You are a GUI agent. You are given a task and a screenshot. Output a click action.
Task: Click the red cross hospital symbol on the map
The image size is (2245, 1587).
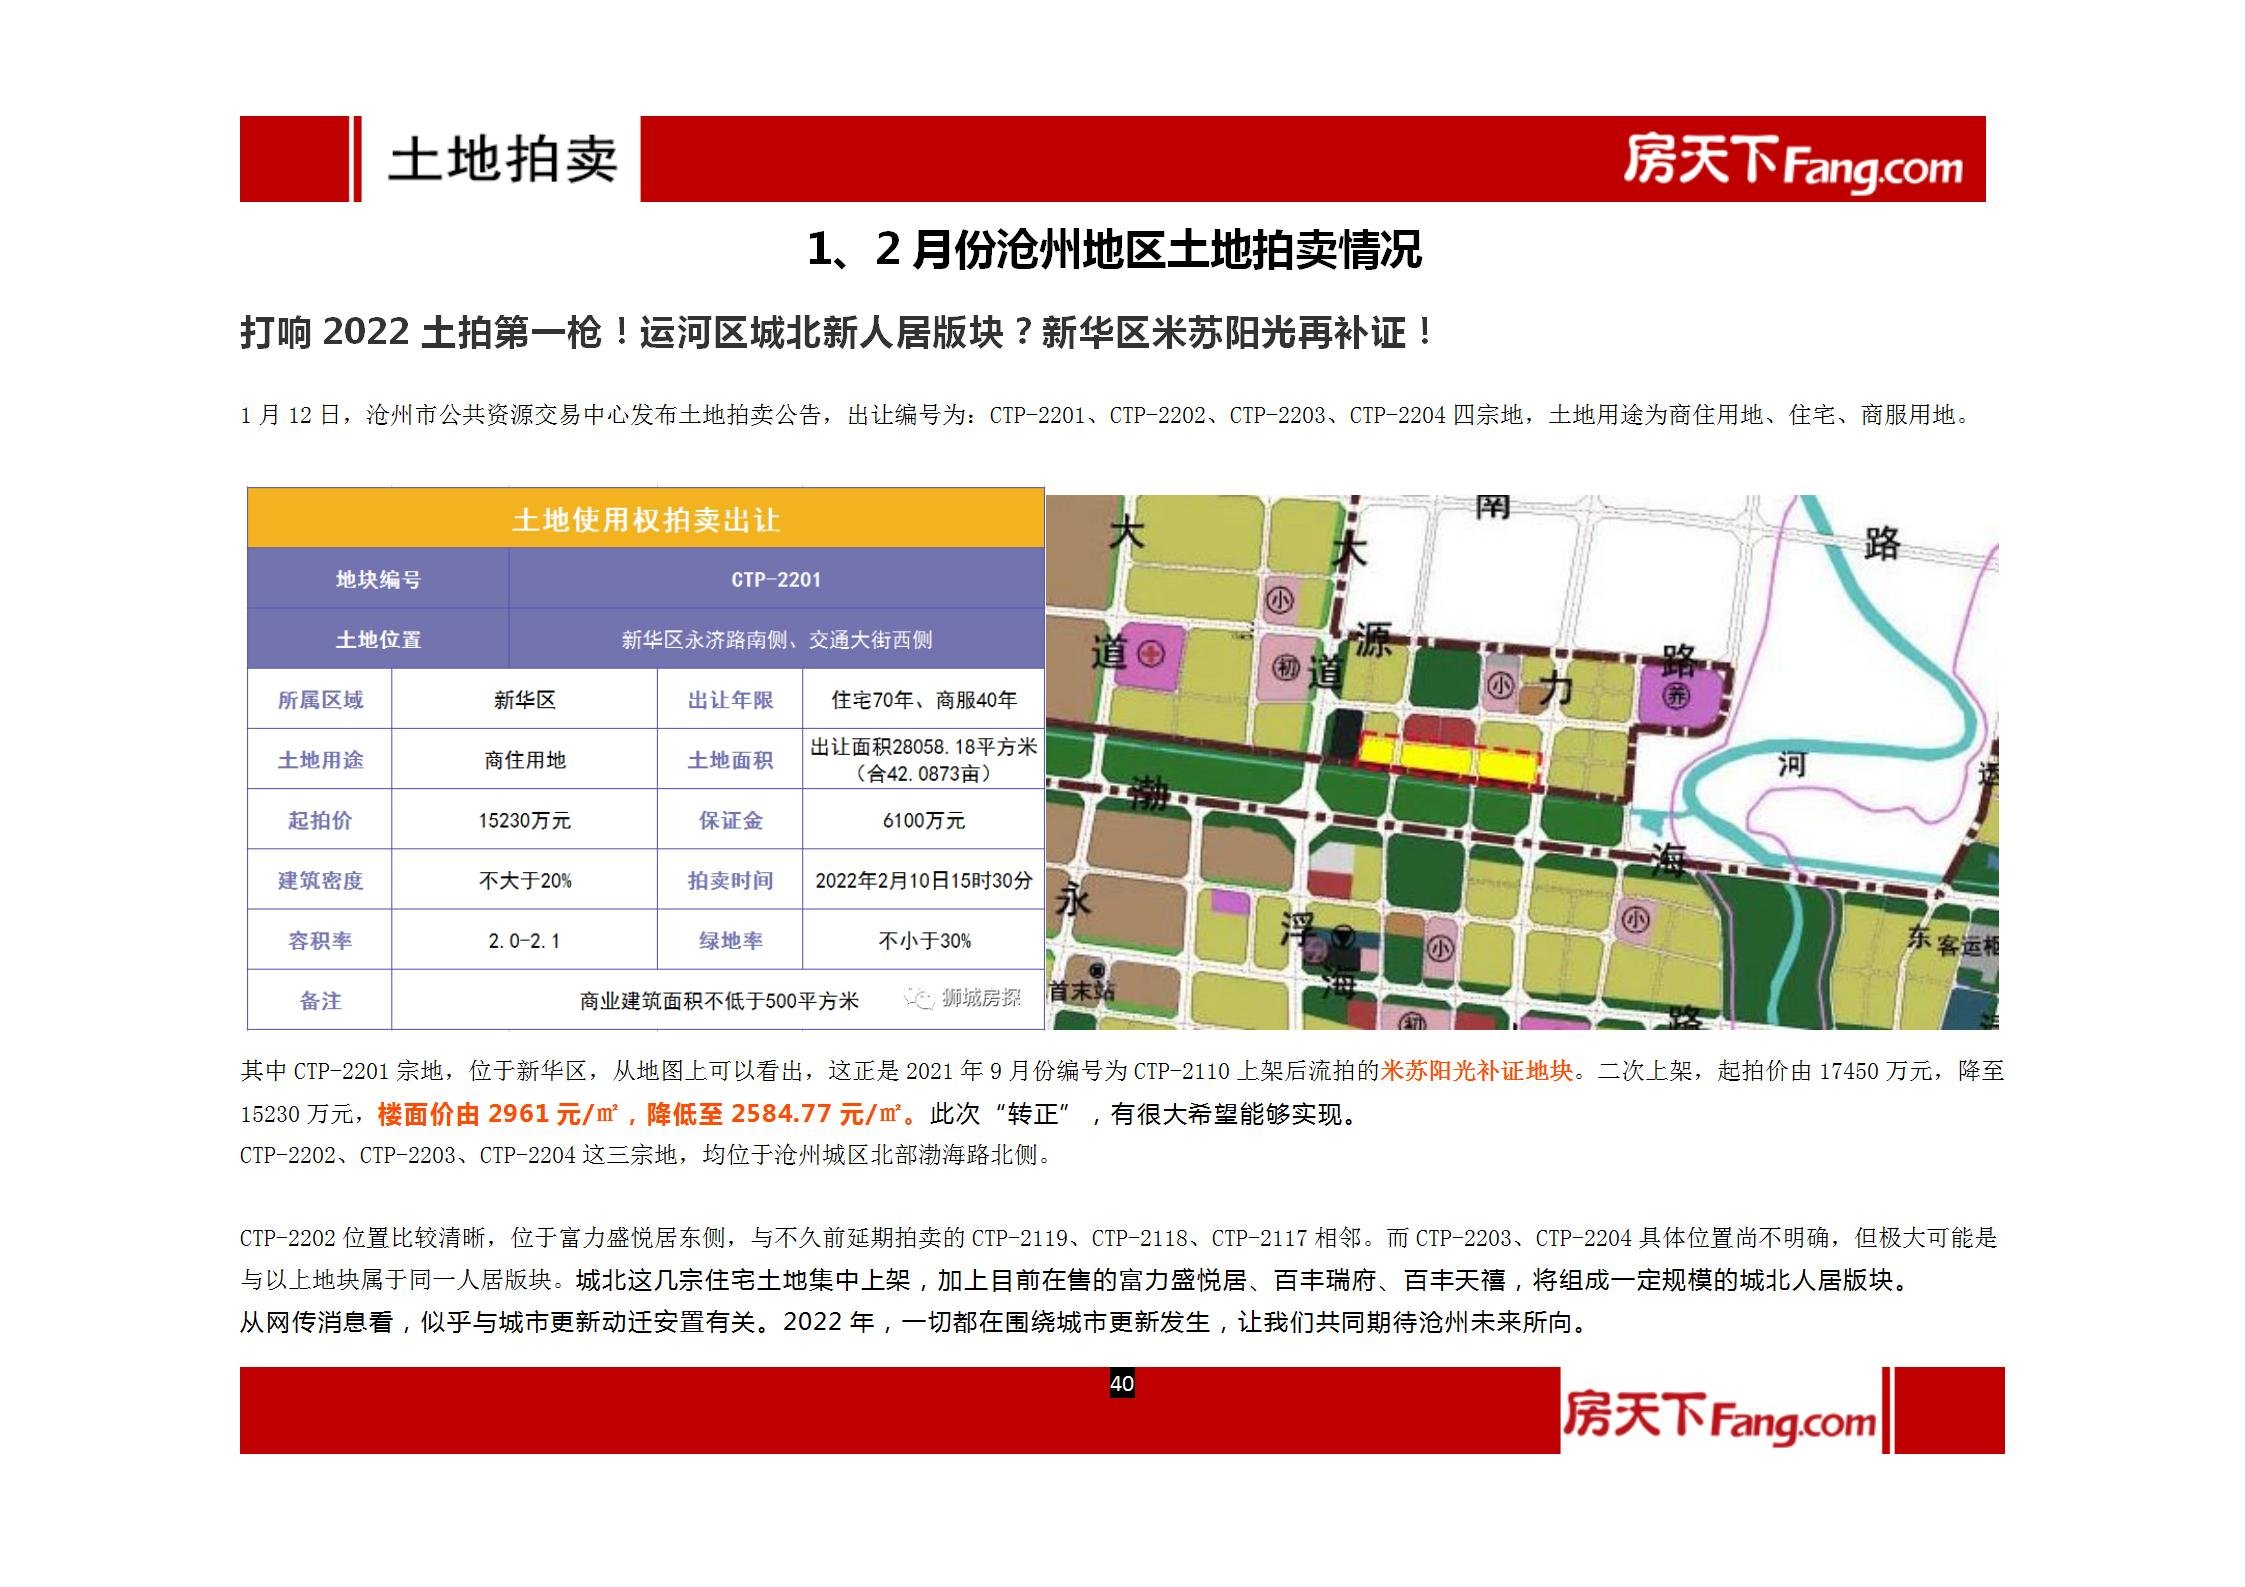[x=1153, y=654]
